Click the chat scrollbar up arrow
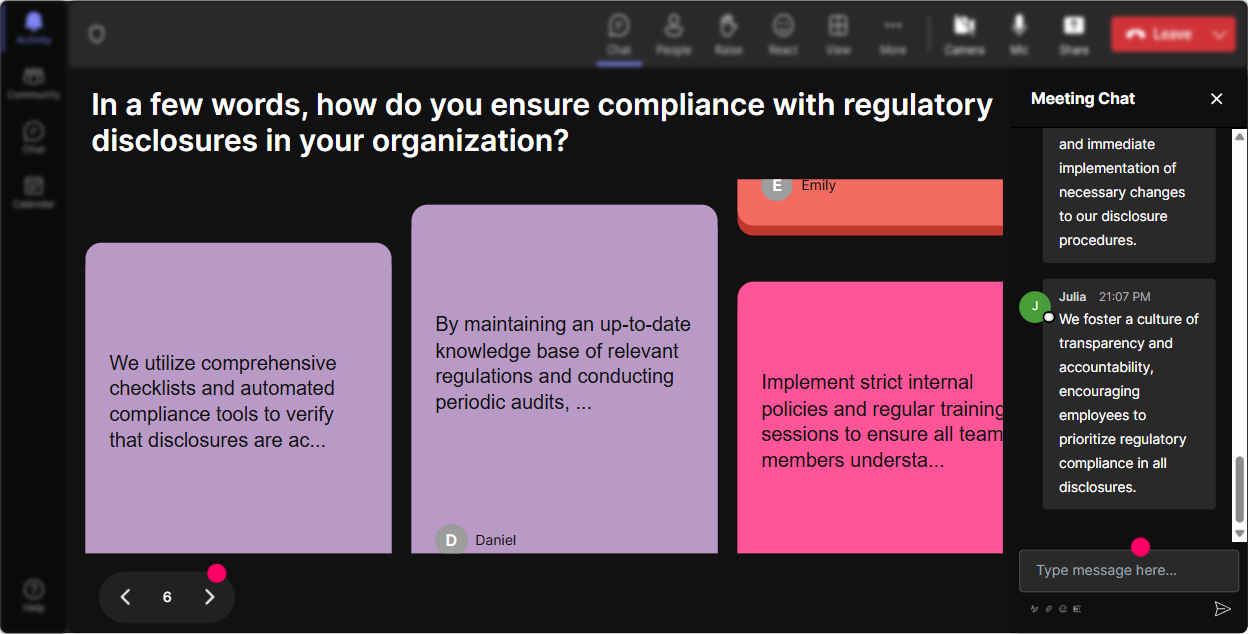1248x634 pixels. 1240,136
